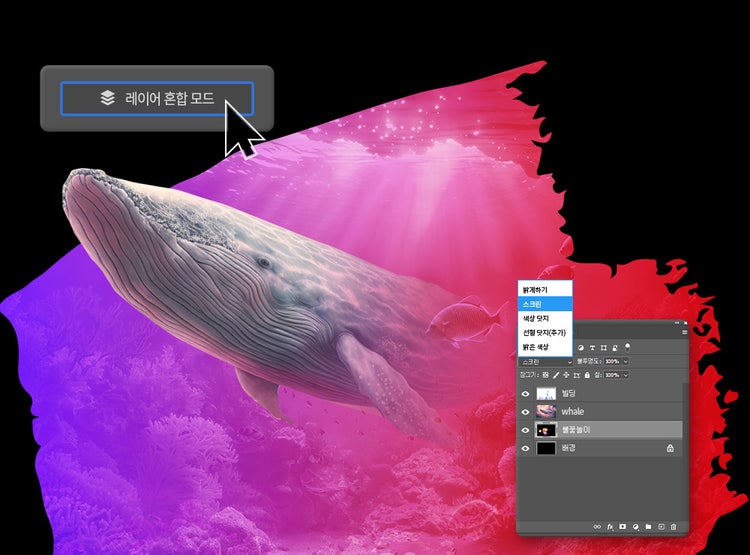Image resolution: width=750 pixels, height=555 pixels.
Task: Pick 색상 닷지 blend mode
Action: click(545, 318)
